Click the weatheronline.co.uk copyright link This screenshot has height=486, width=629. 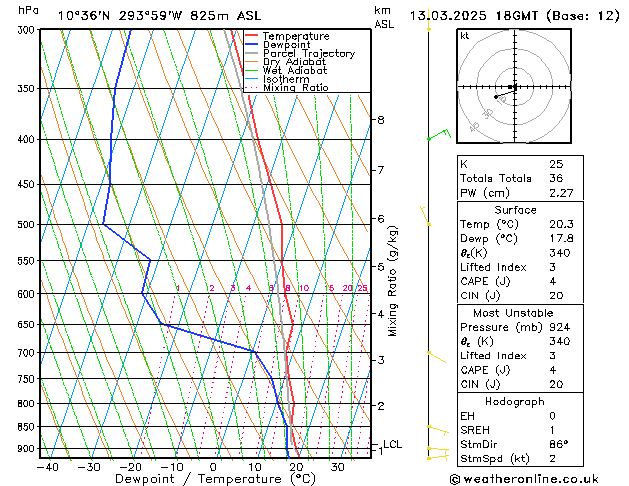coord(524,479)
